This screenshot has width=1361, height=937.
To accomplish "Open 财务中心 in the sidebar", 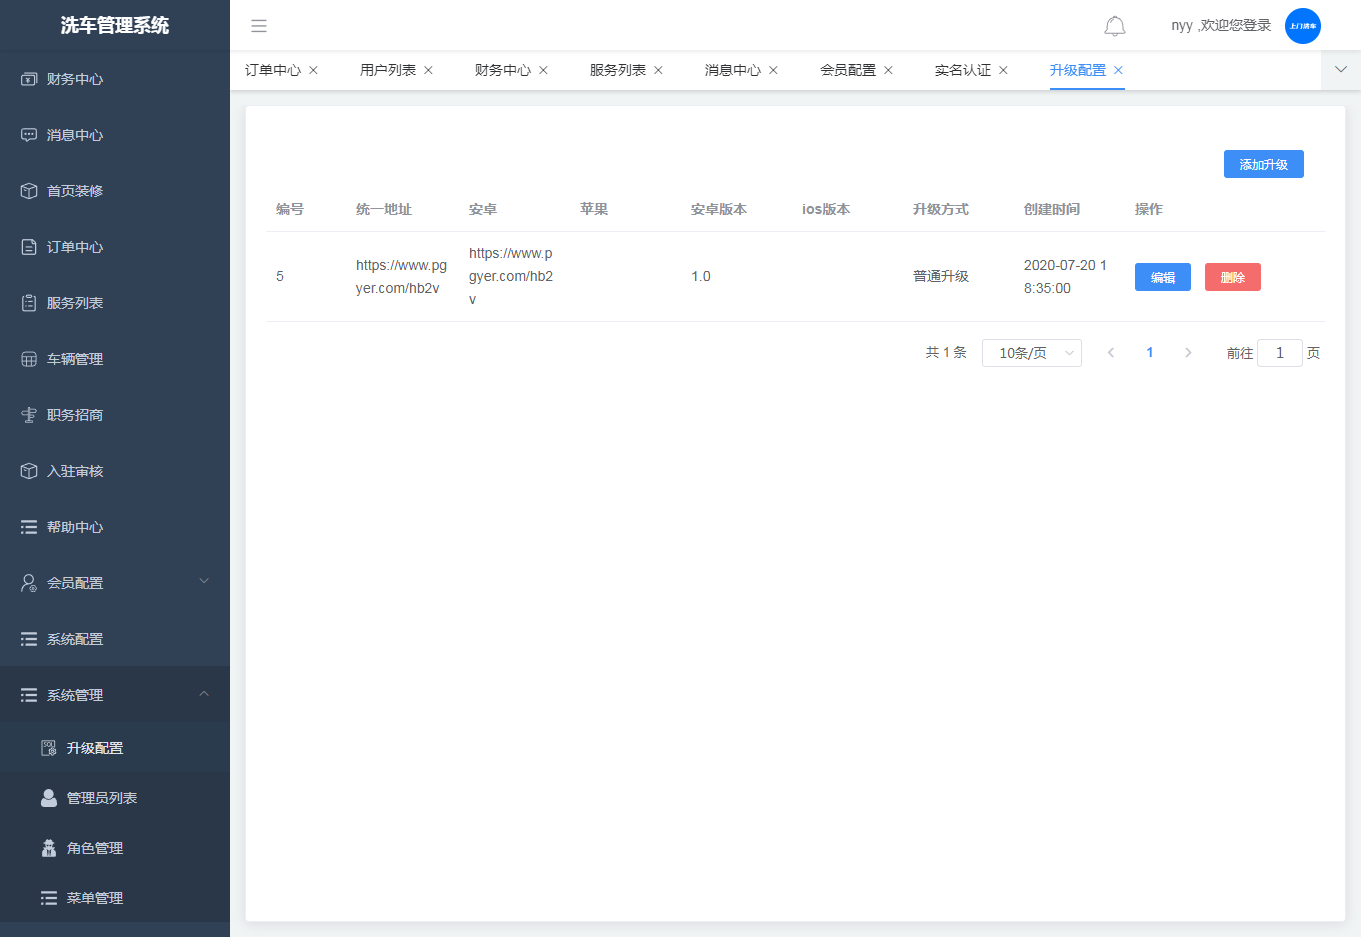I will 75,79.
